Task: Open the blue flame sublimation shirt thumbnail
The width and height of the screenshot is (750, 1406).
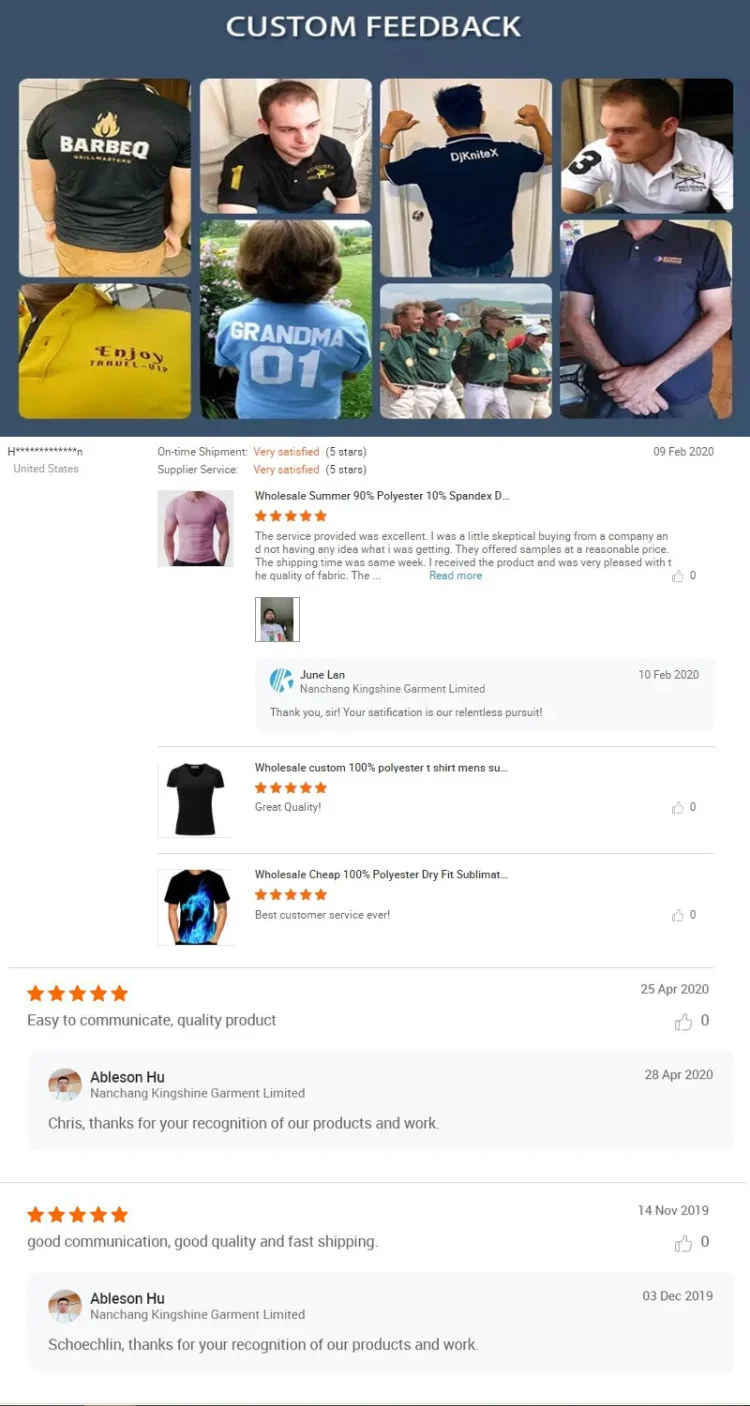Action: tap(195, 907)
